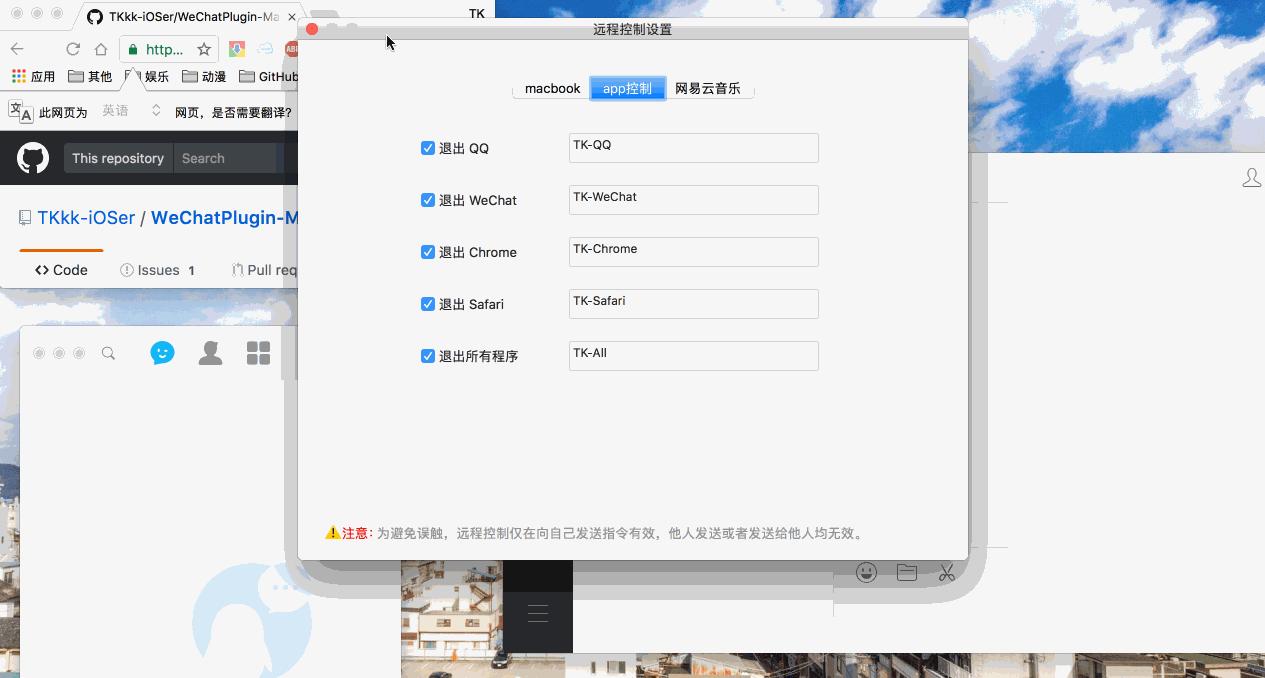Click the AdBlock extension icon in Chrome toolbar

coord(290,47)
